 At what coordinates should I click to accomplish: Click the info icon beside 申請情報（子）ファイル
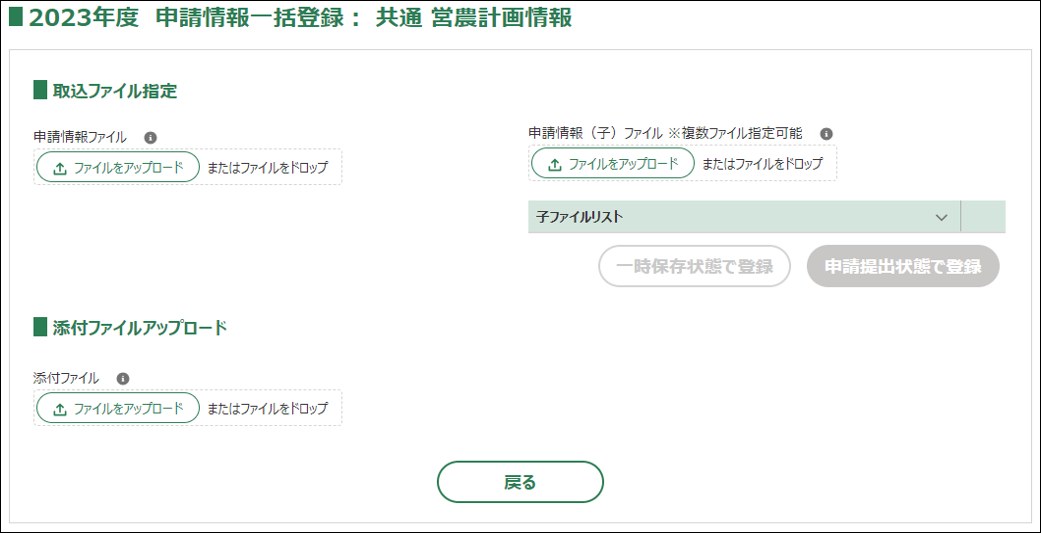coord(826,133)
